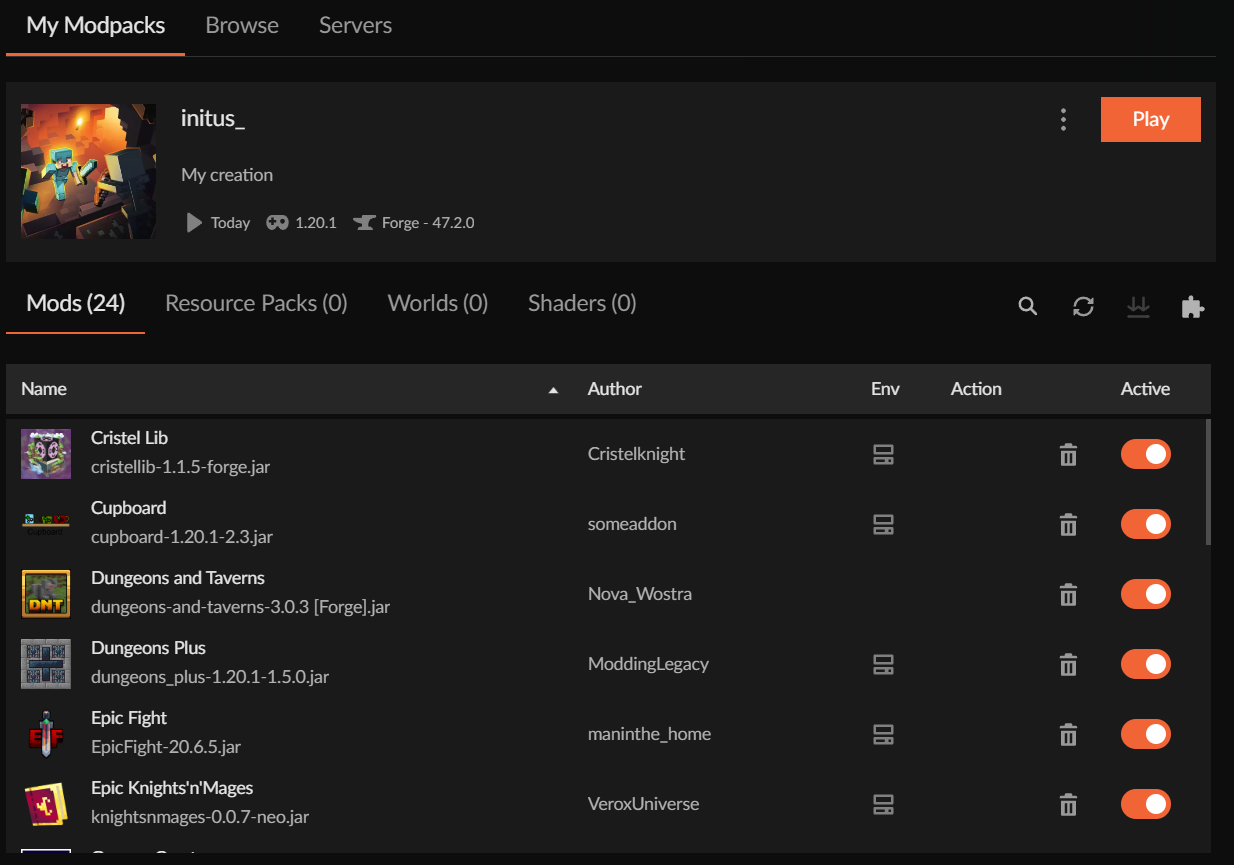
Task: Click the initus_ modpack cover image
Action: pyautogui.click(x=88, y=171)
